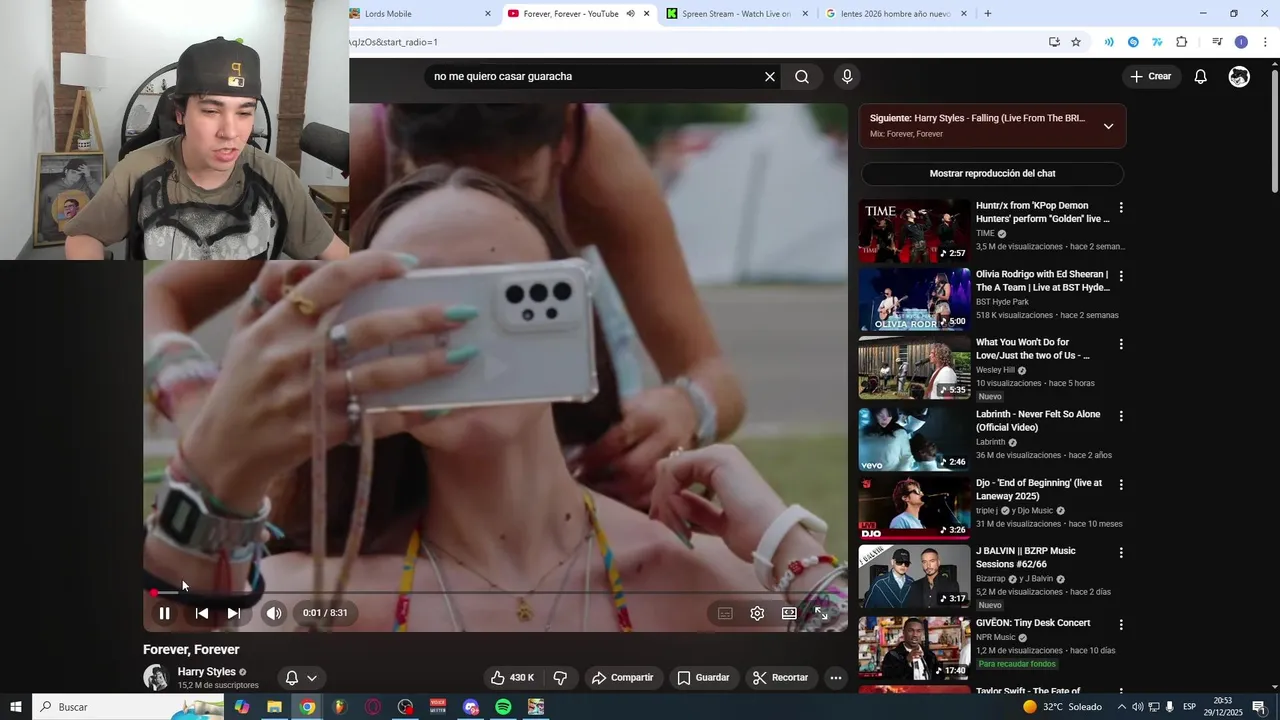Seek on the red video progress bar
This screenshot has height=720, width=1280.
tap(495, 593)
